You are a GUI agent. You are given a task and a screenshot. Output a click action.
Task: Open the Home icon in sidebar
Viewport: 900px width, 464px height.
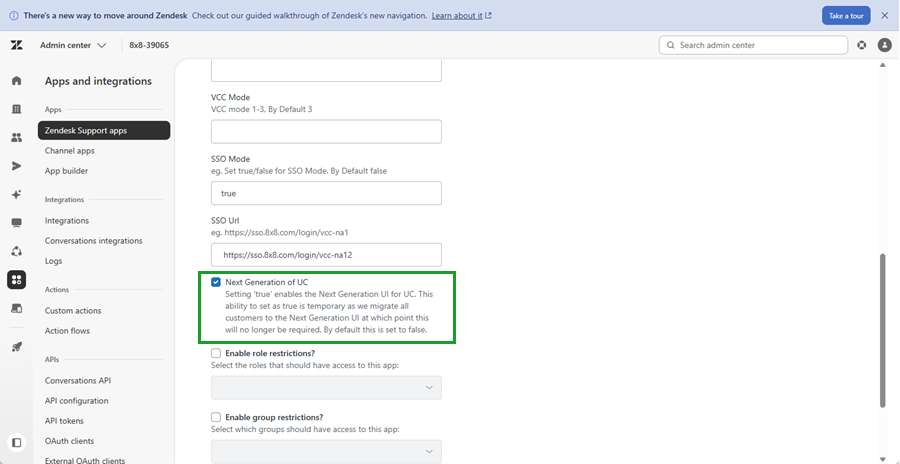[17, 80]
